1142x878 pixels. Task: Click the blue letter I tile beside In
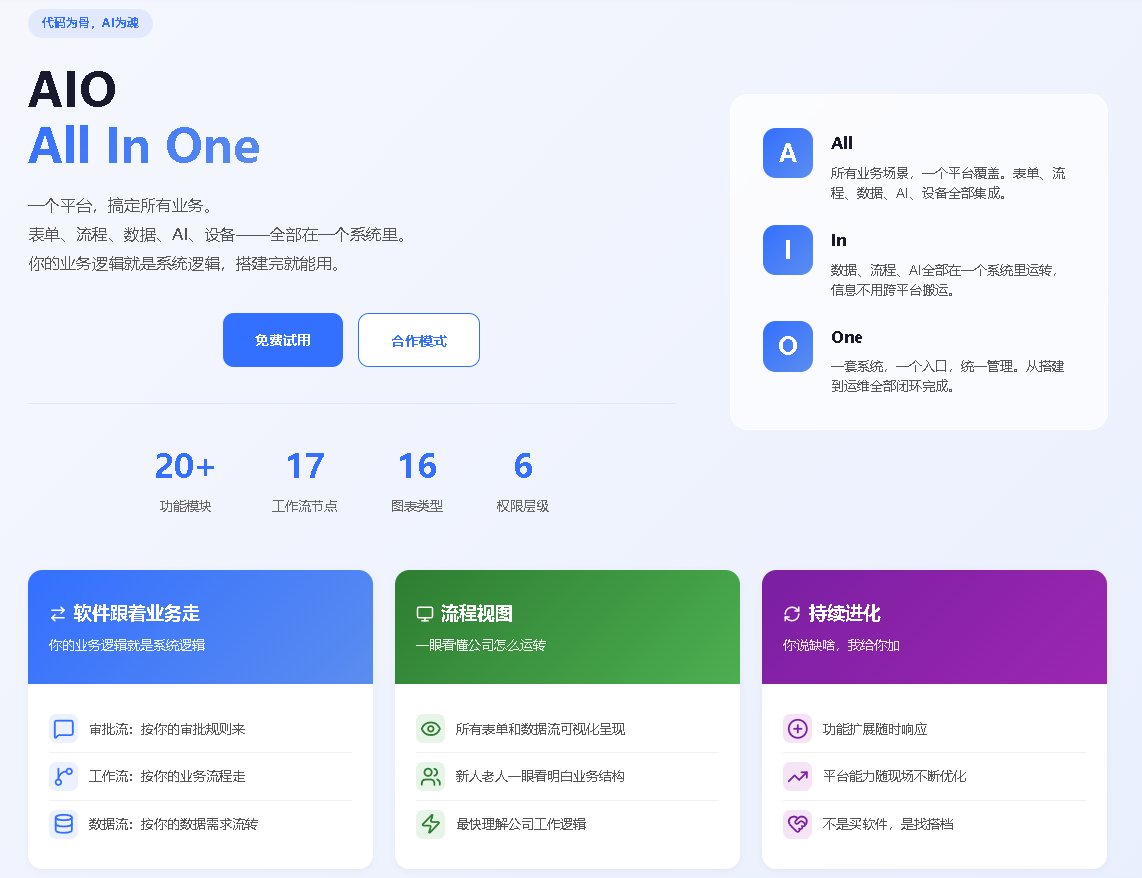pyautogui.click(x=787, y=250)
